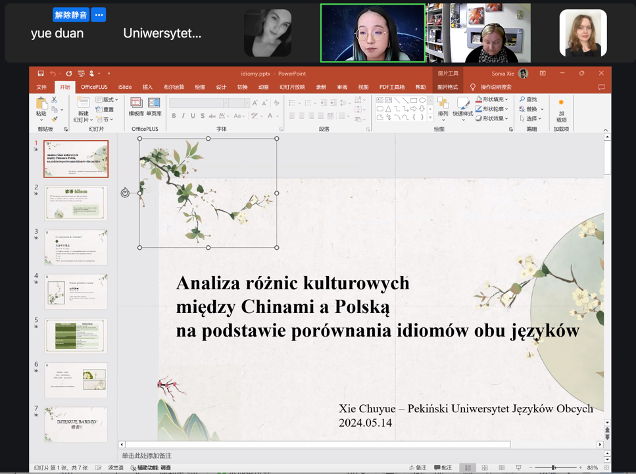The image size is (636, 474).
Task: Switch to the 图片格式 picture format tab
Action: tap(447, 87)
